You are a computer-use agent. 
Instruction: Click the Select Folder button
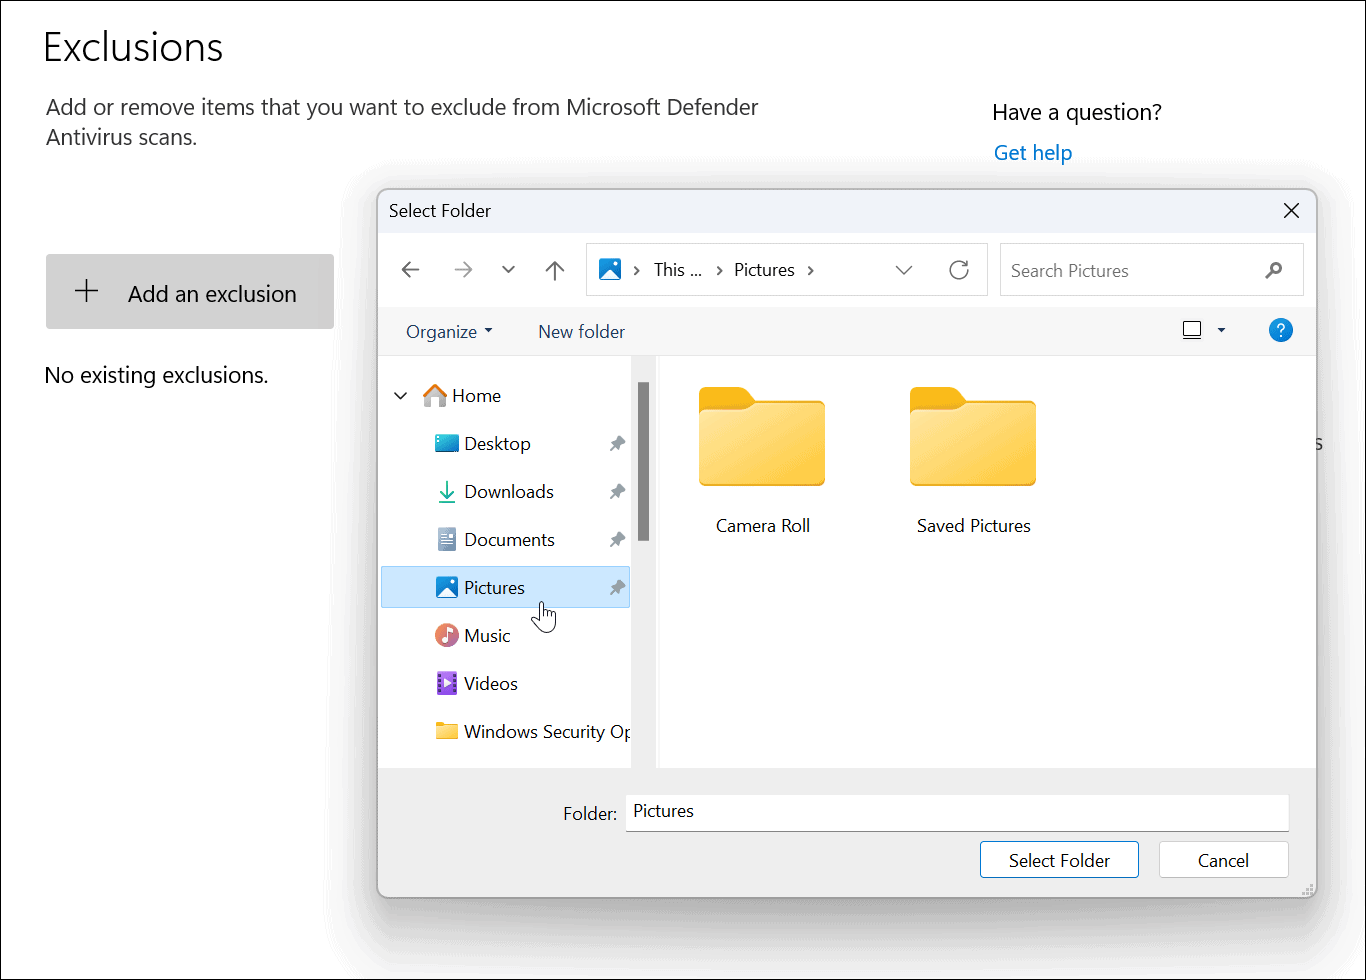point(1059,859)
